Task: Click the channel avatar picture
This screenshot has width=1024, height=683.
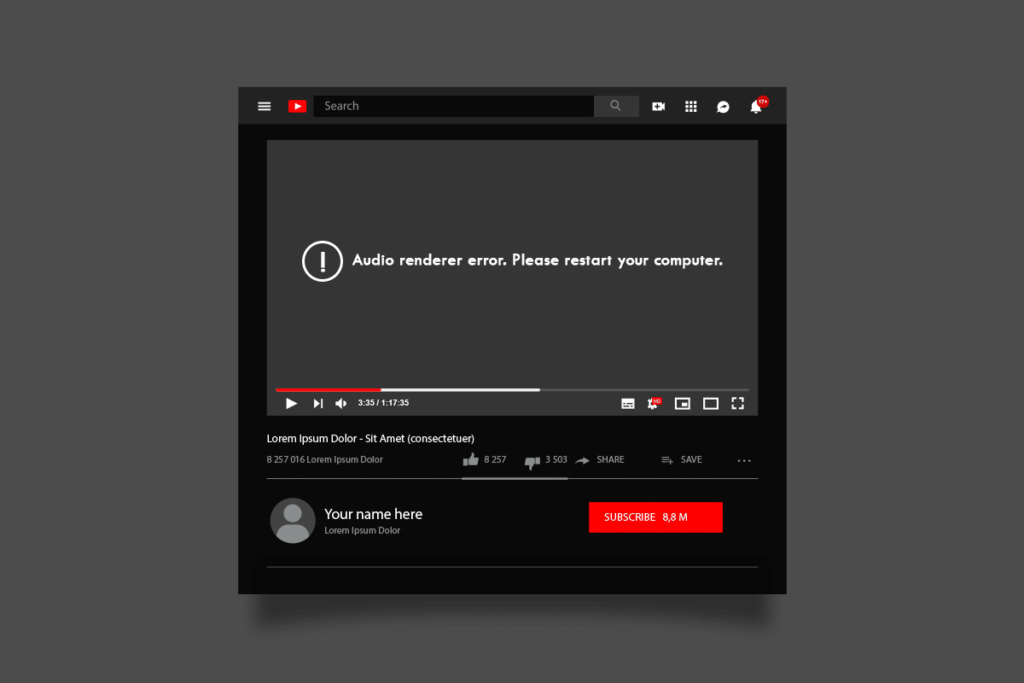Action: tap(293, 520)
